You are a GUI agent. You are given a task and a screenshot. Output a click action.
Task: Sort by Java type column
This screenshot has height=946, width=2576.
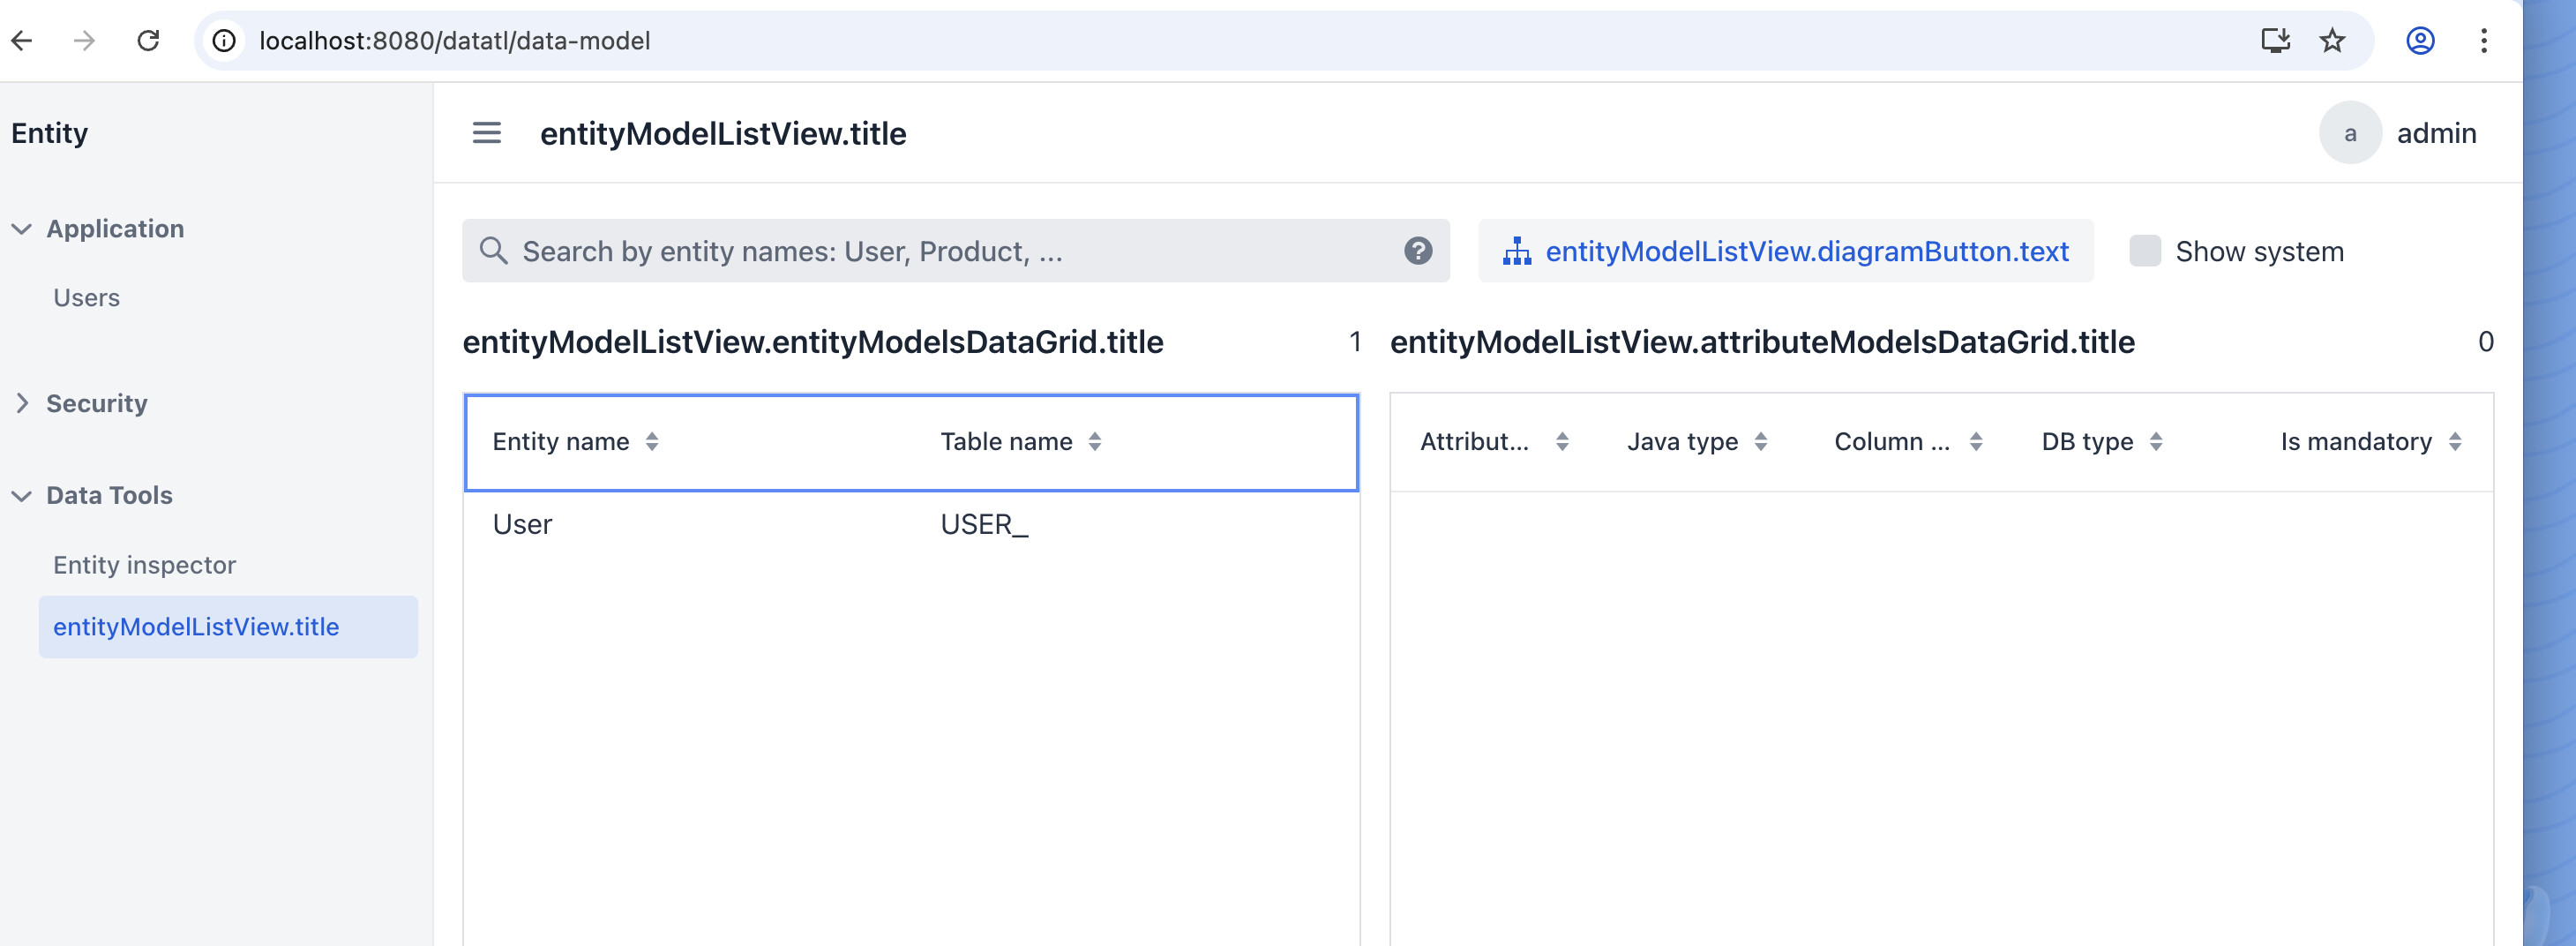1761,442
